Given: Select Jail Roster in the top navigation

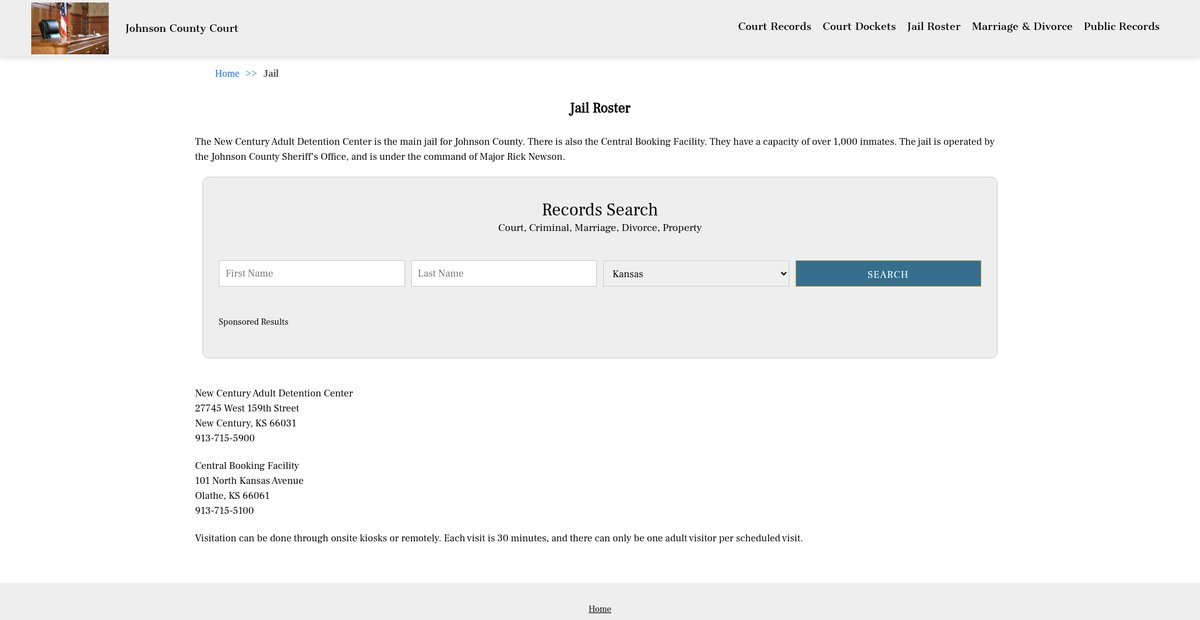Looking at the screenshot, I should click(934, 27).
